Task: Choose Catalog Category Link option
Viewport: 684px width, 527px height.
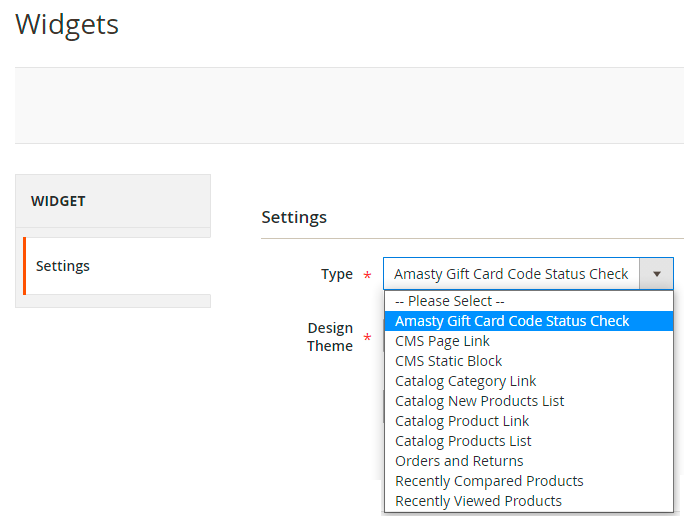Action: pos(465,381)
